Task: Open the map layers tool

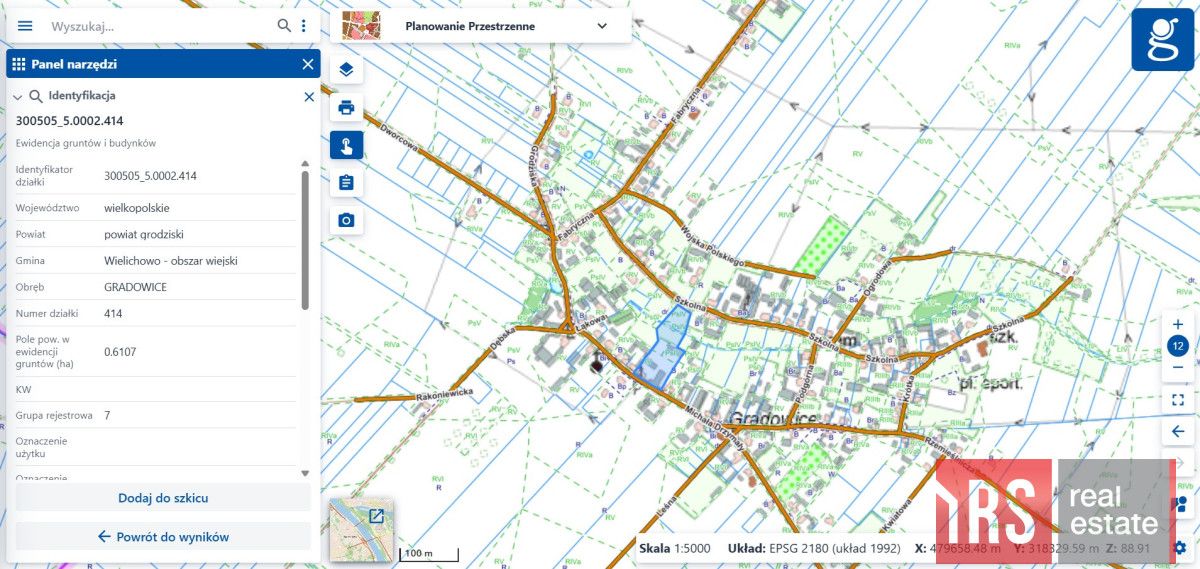Action: (346, 70)
